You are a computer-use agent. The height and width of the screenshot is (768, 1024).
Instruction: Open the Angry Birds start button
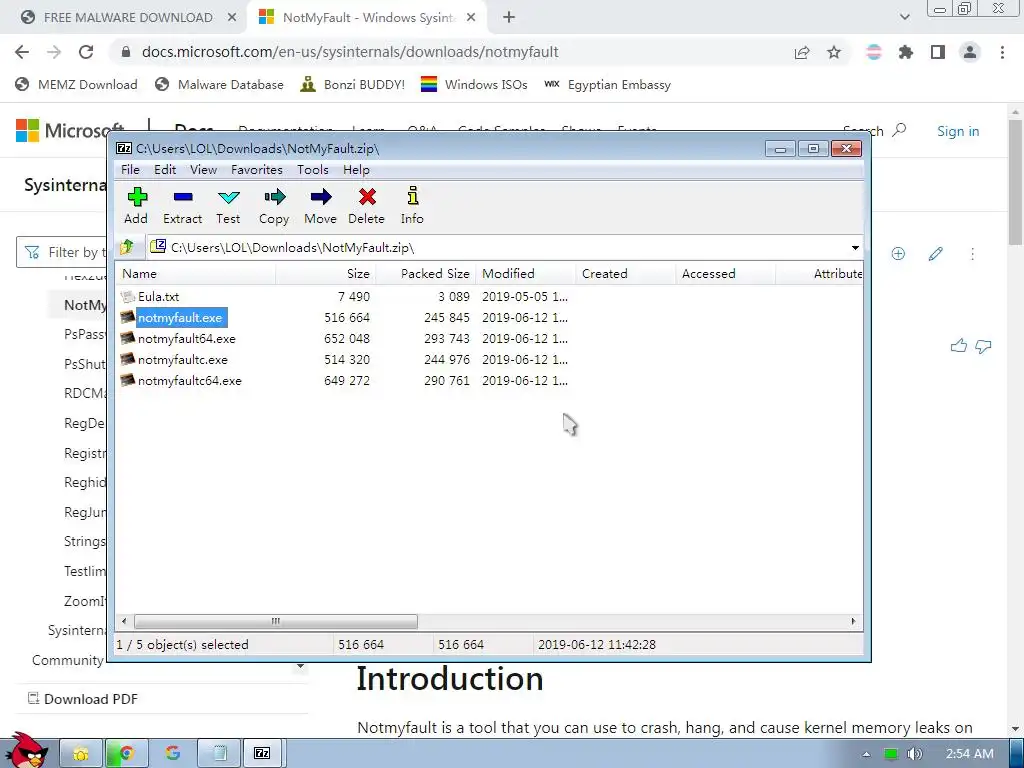pyautogui.click(x=26, y=750)
